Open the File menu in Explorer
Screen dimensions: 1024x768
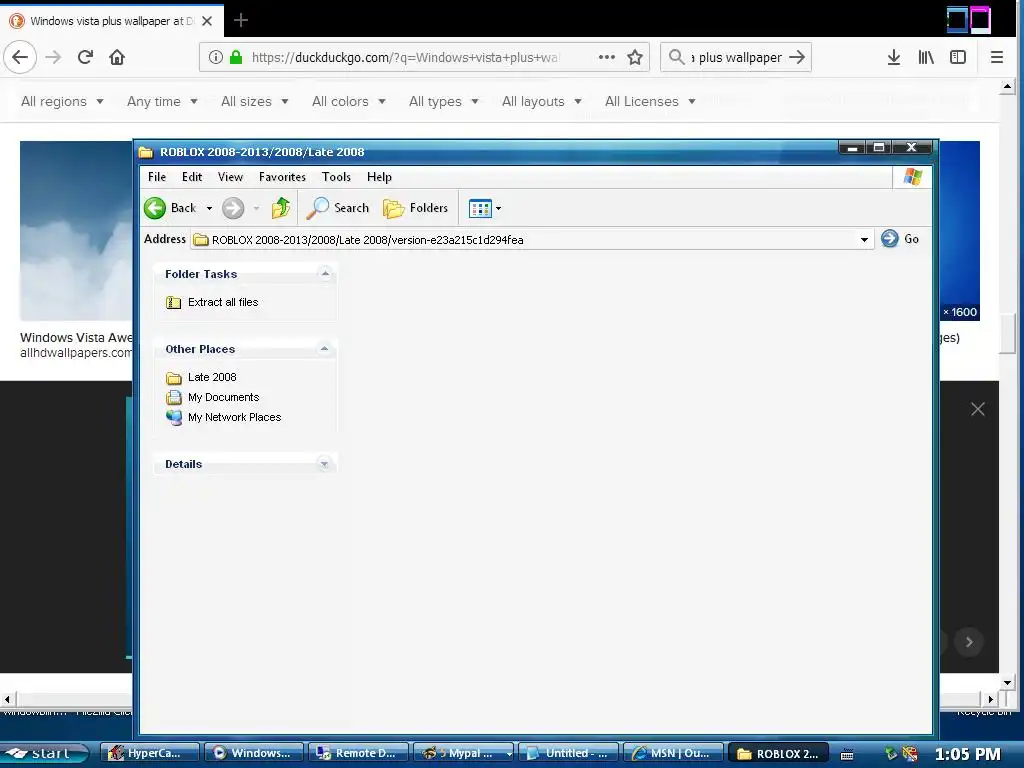tap(157, 177)
